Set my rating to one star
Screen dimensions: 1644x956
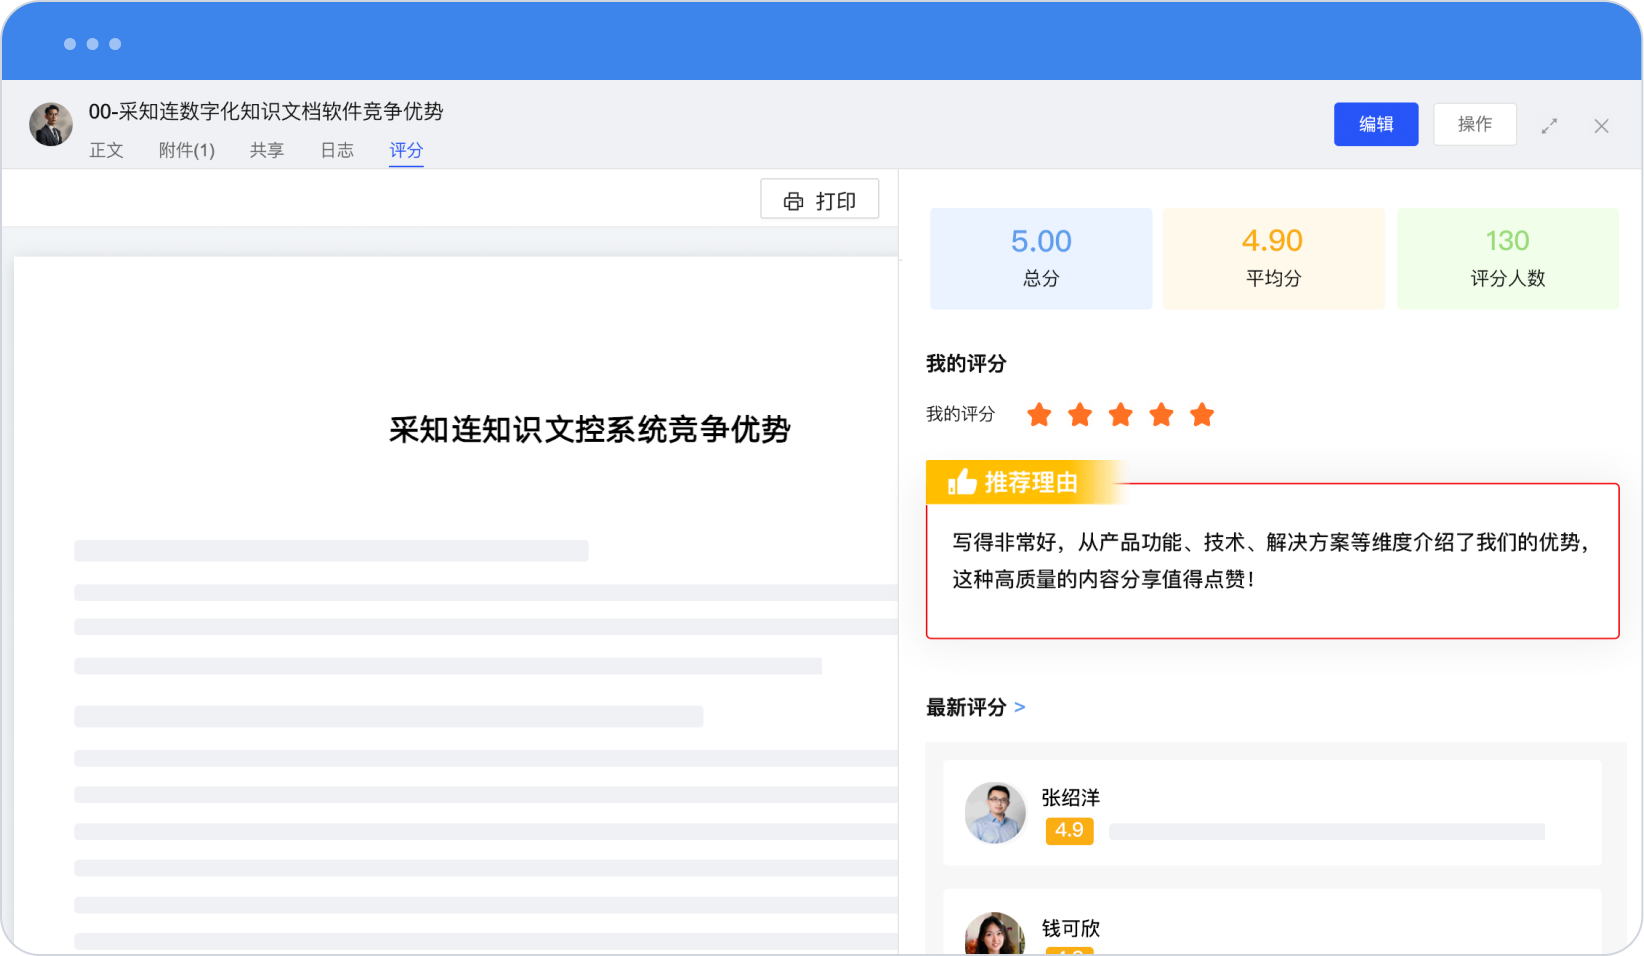pyautogui.click(x=1039, y=415)
